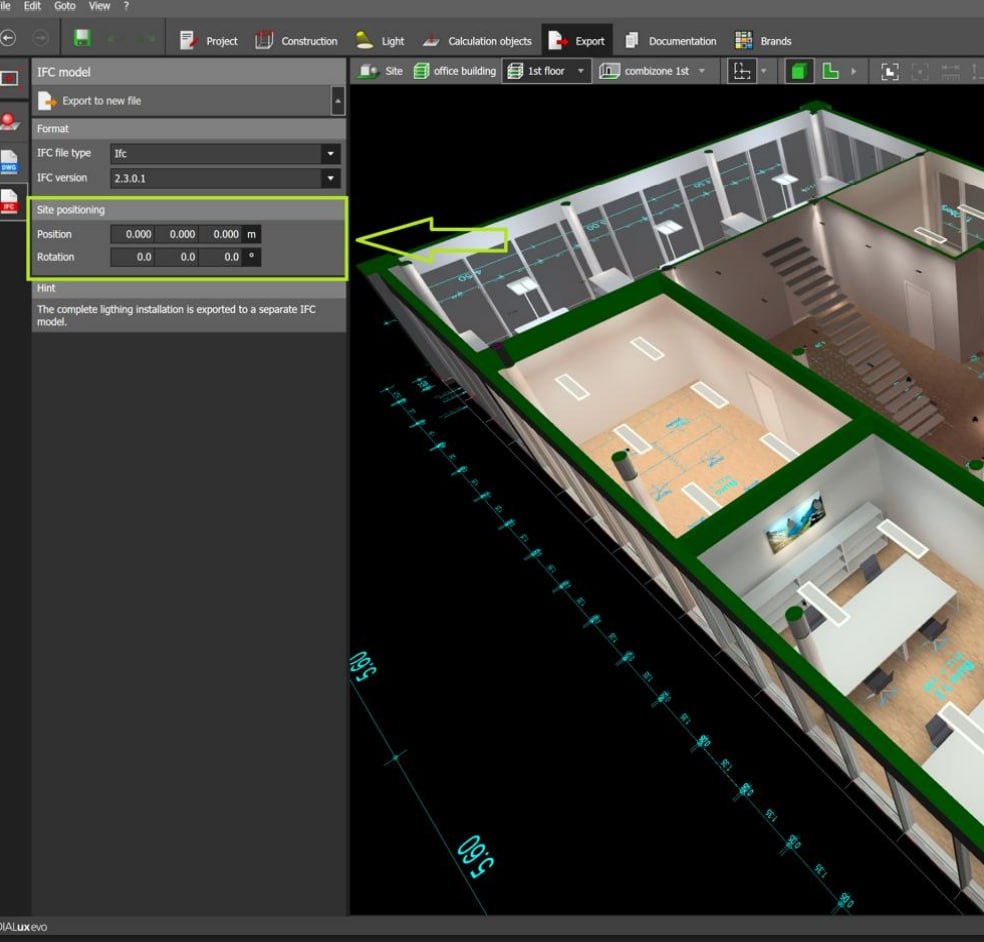This screenshot has height=942, width=984.
Task: Select the screenshot export icon in sidebar
Action: click(9, 78)
